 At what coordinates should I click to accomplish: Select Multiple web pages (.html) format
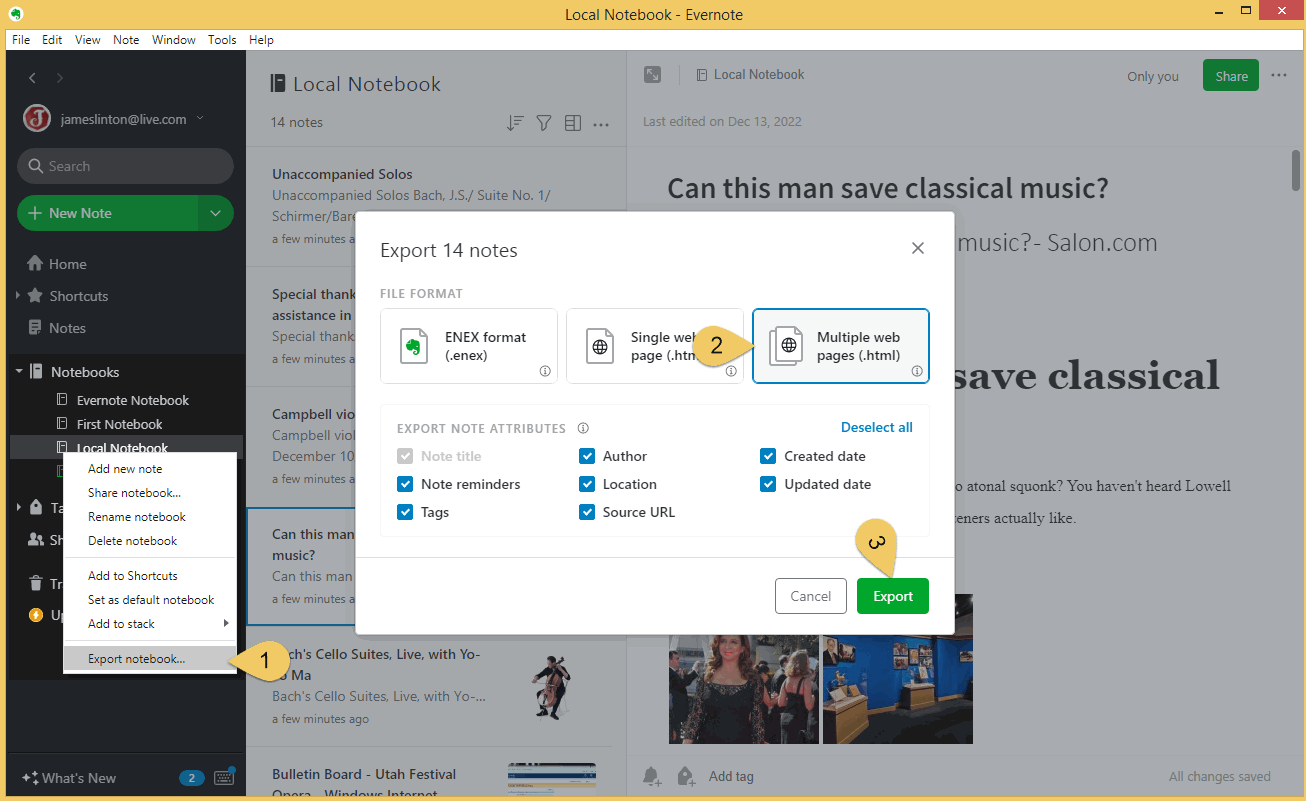(x=841, y=346)
